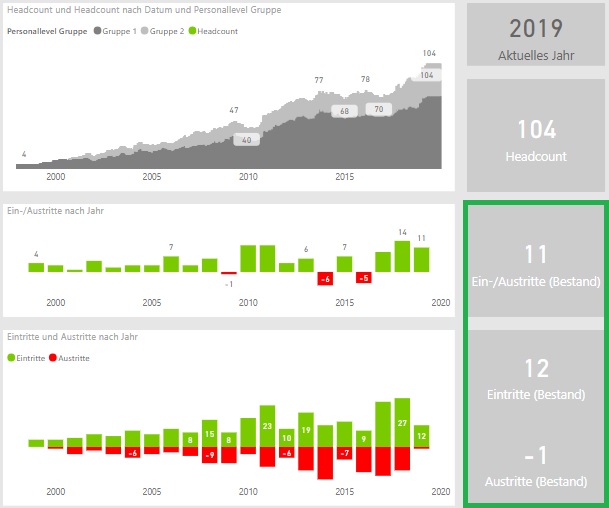Click the -1 Austritte (Bestand) value
The height and width of the screenshot is (508, 609).
pyautogui.click(x=534, y=455)
